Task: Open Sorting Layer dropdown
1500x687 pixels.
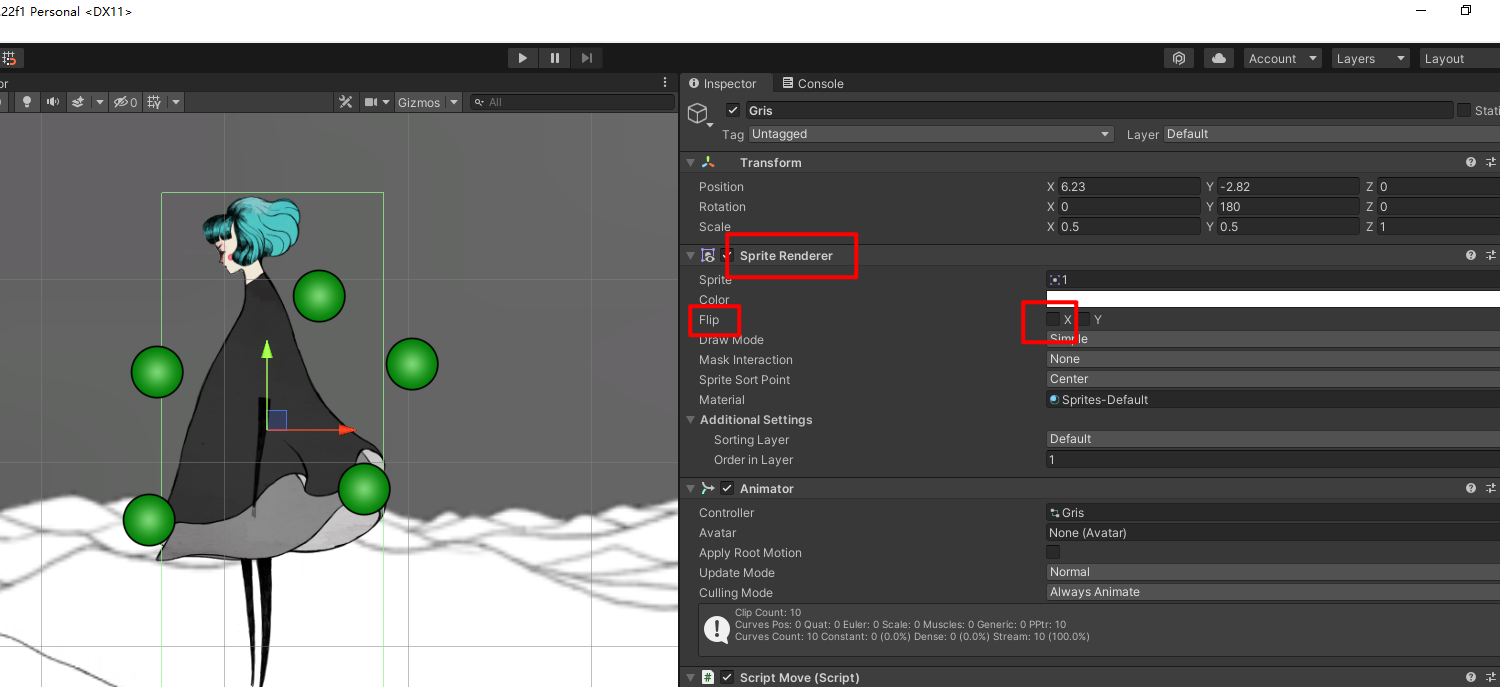Action: [1273, 439]
